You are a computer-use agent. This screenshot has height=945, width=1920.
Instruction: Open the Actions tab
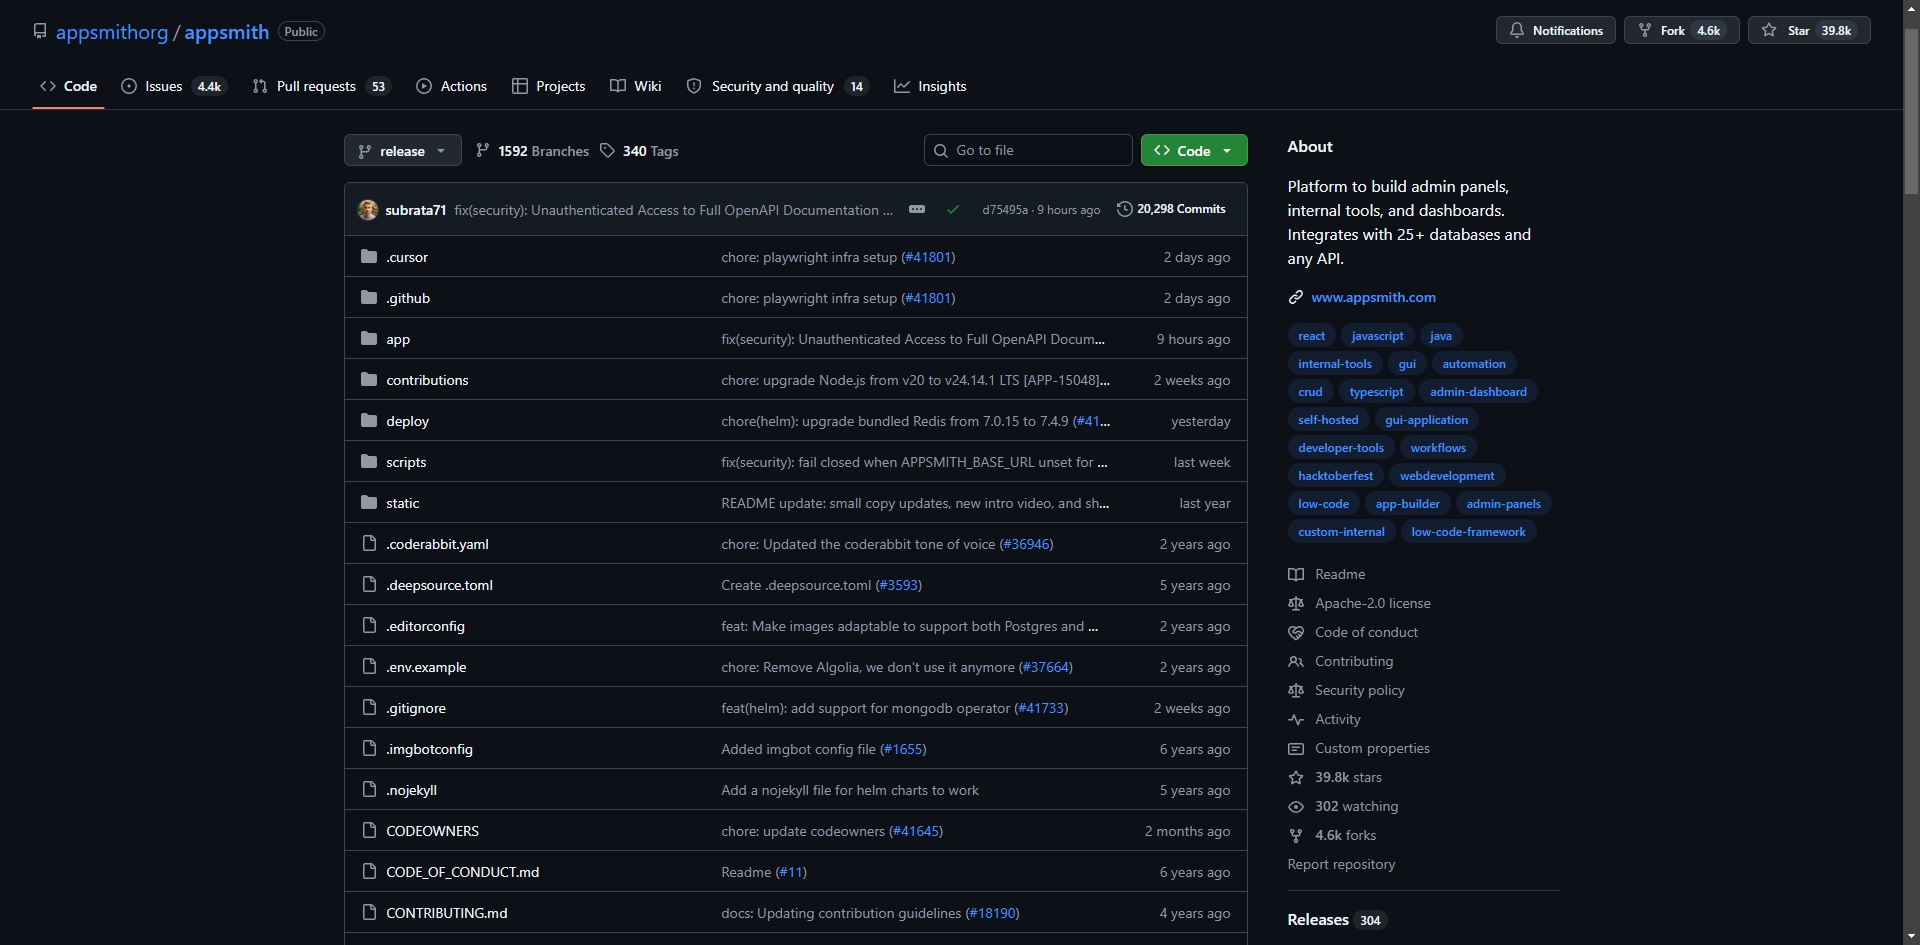[451, 86]
